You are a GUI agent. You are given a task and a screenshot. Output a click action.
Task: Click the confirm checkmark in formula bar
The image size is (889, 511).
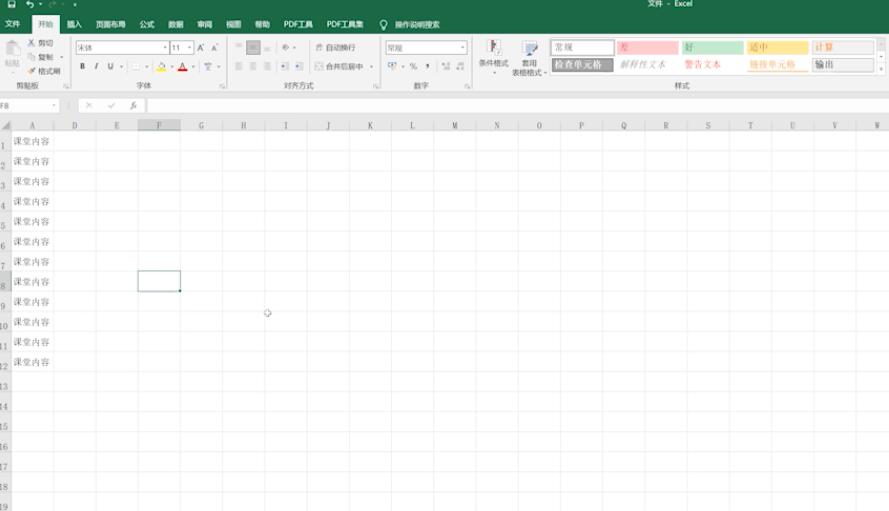pyautogui.click(x=111, y=105)
